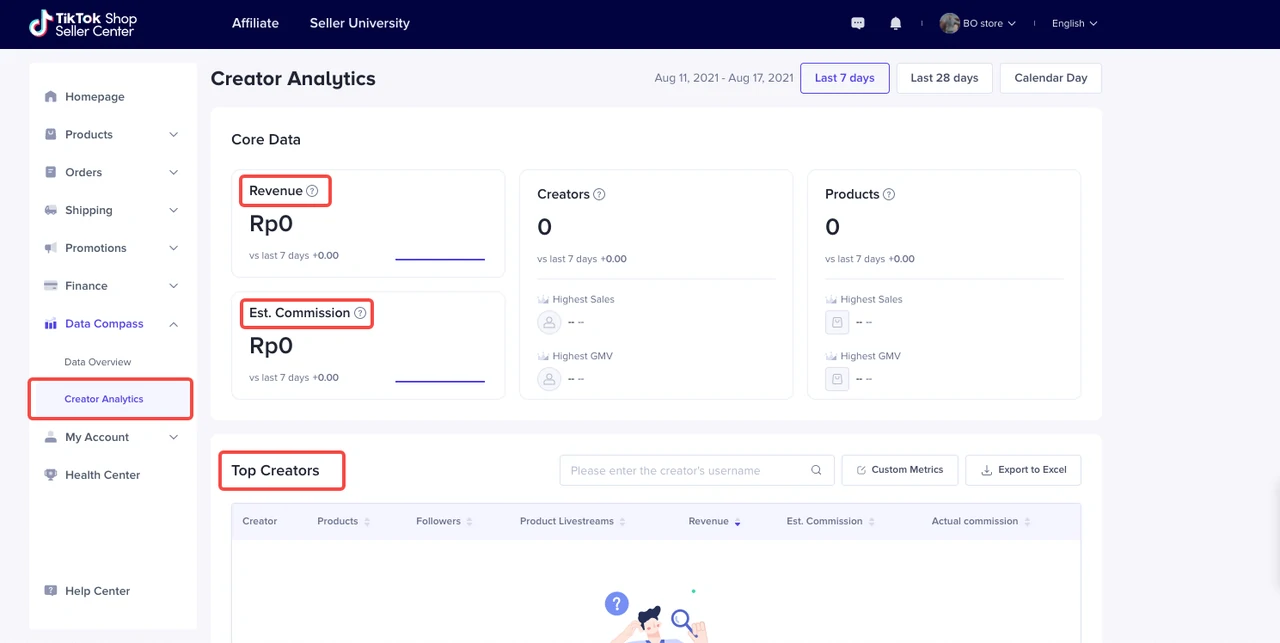Open the English language dropdown
The width and height of the screenshot is (1280, 643).
1074,23
